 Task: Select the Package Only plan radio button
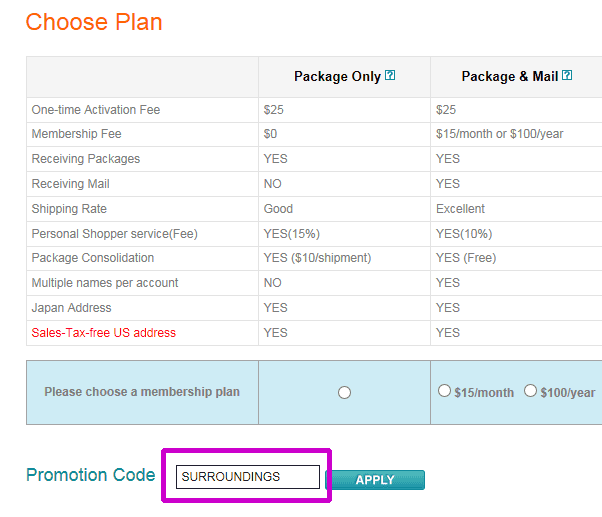pyautogui.click(x=344, y=392)
